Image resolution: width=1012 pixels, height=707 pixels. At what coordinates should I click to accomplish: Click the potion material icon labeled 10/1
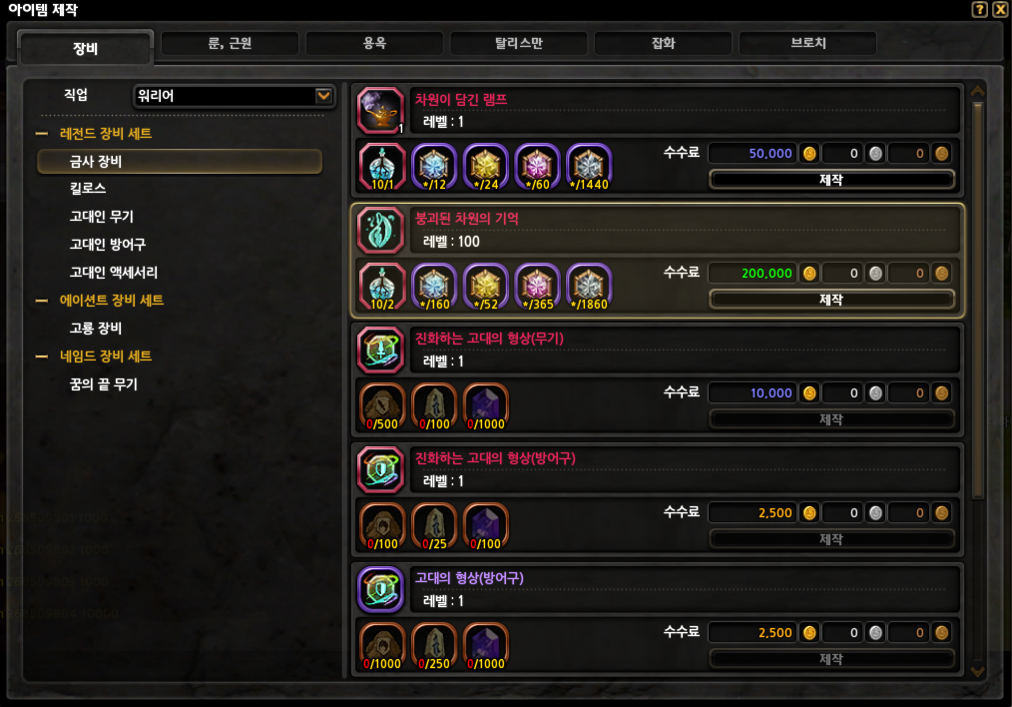[x=382, y=167]
